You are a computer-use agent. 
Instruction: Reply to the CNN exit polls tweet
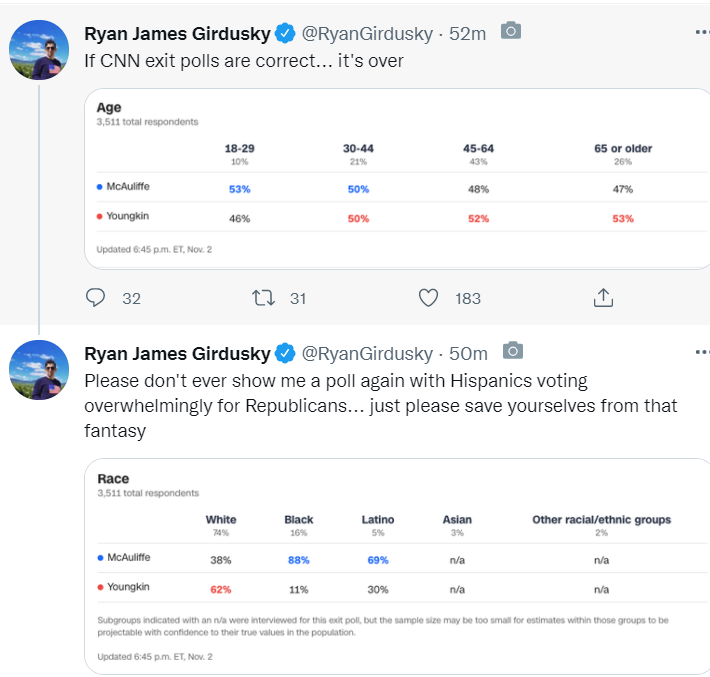[x=96, y=298]
